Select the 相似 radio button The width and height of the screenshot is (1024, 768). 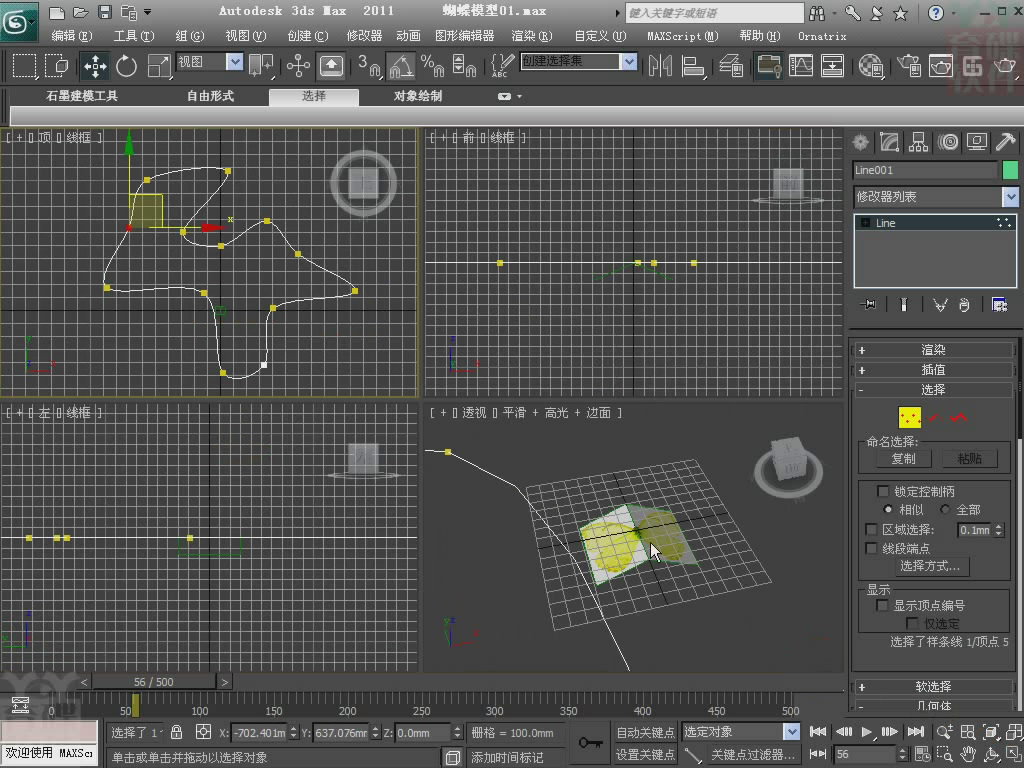[888, 509]
